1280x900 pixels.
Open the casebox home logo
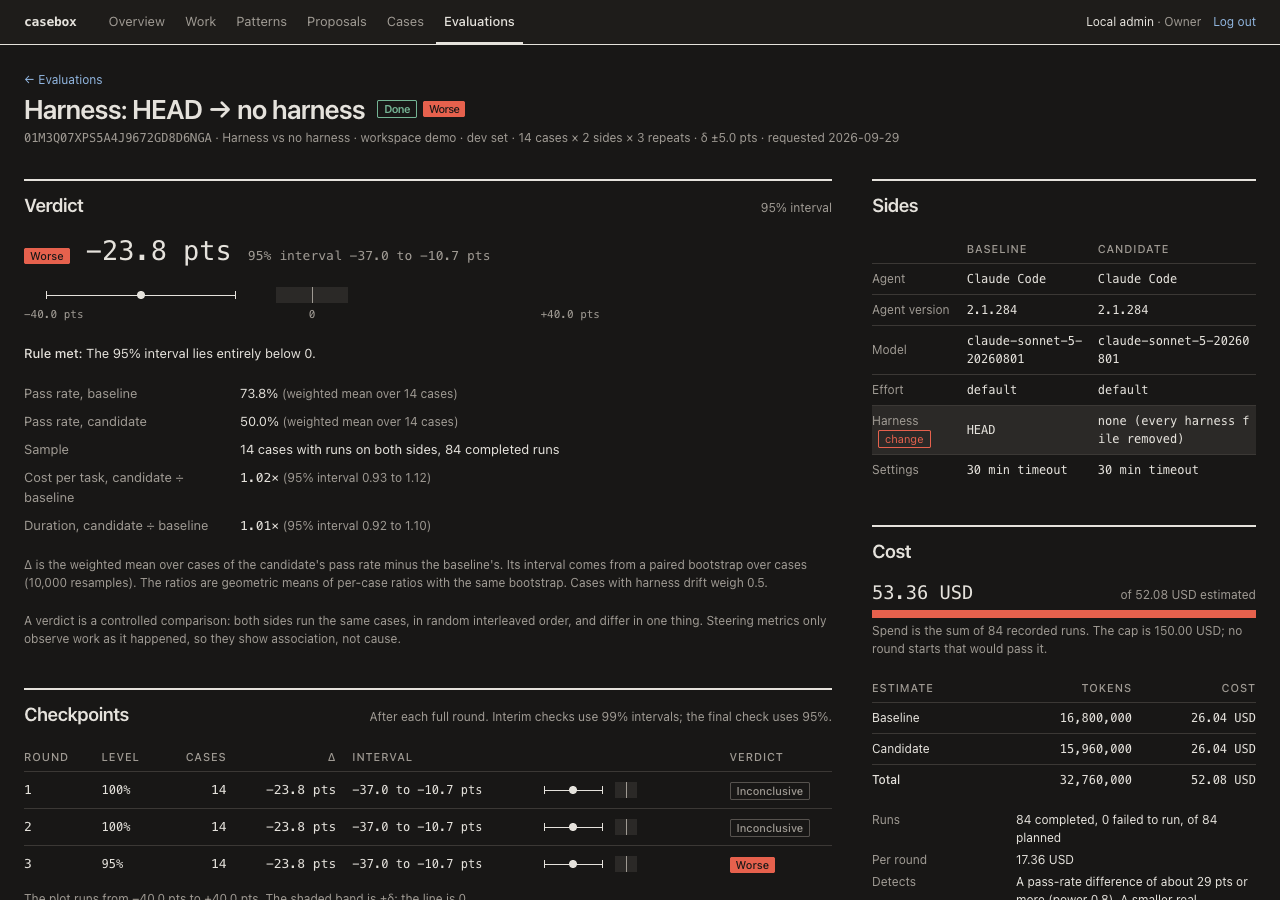(x=50, y=21)
